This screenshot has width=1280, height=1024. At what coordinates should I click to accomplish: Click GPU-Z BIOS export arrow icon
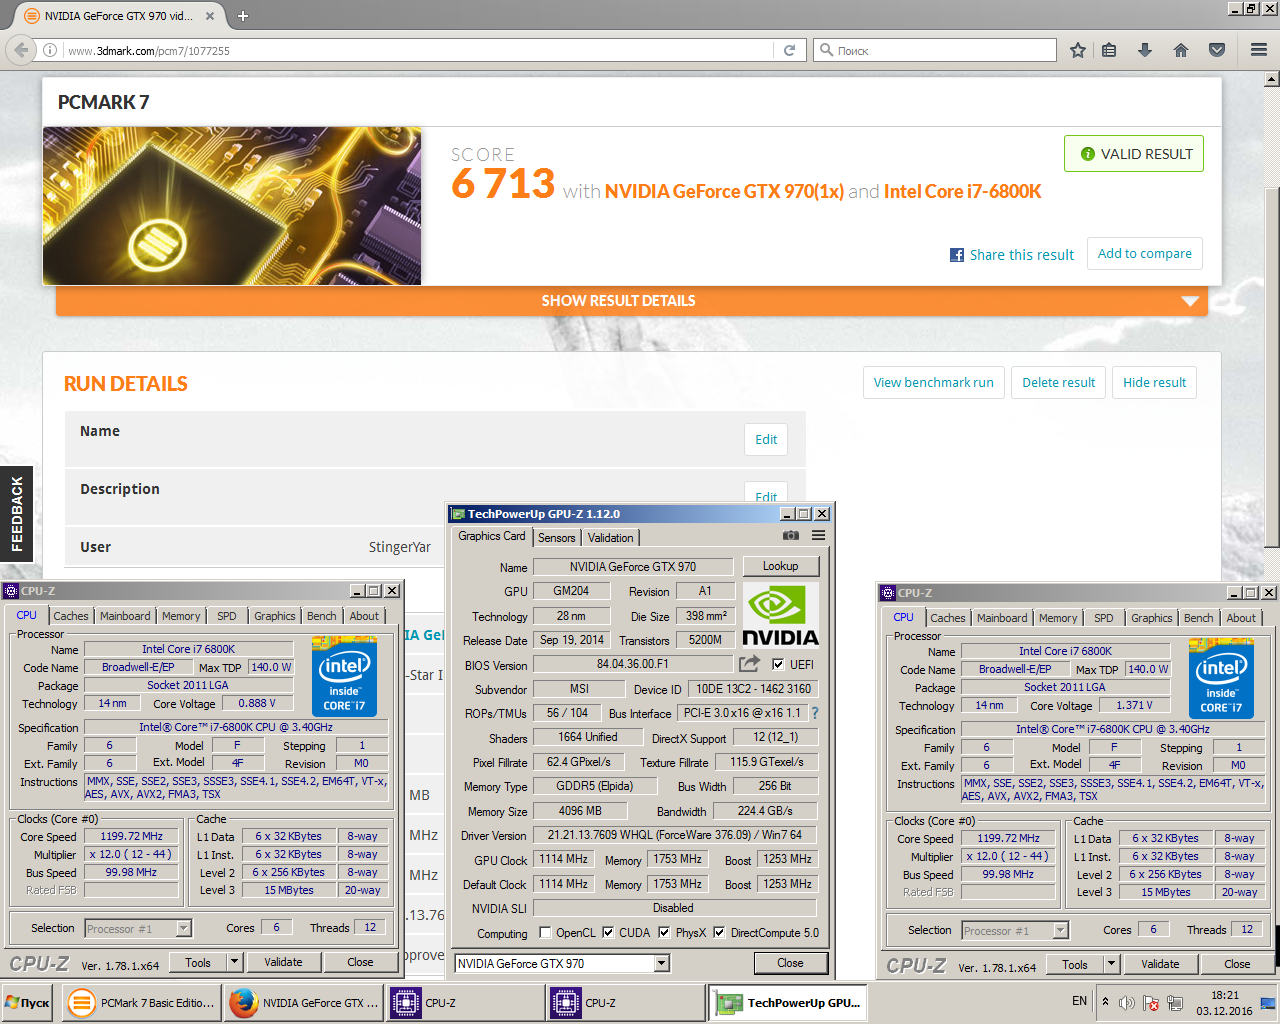point(749,663)
